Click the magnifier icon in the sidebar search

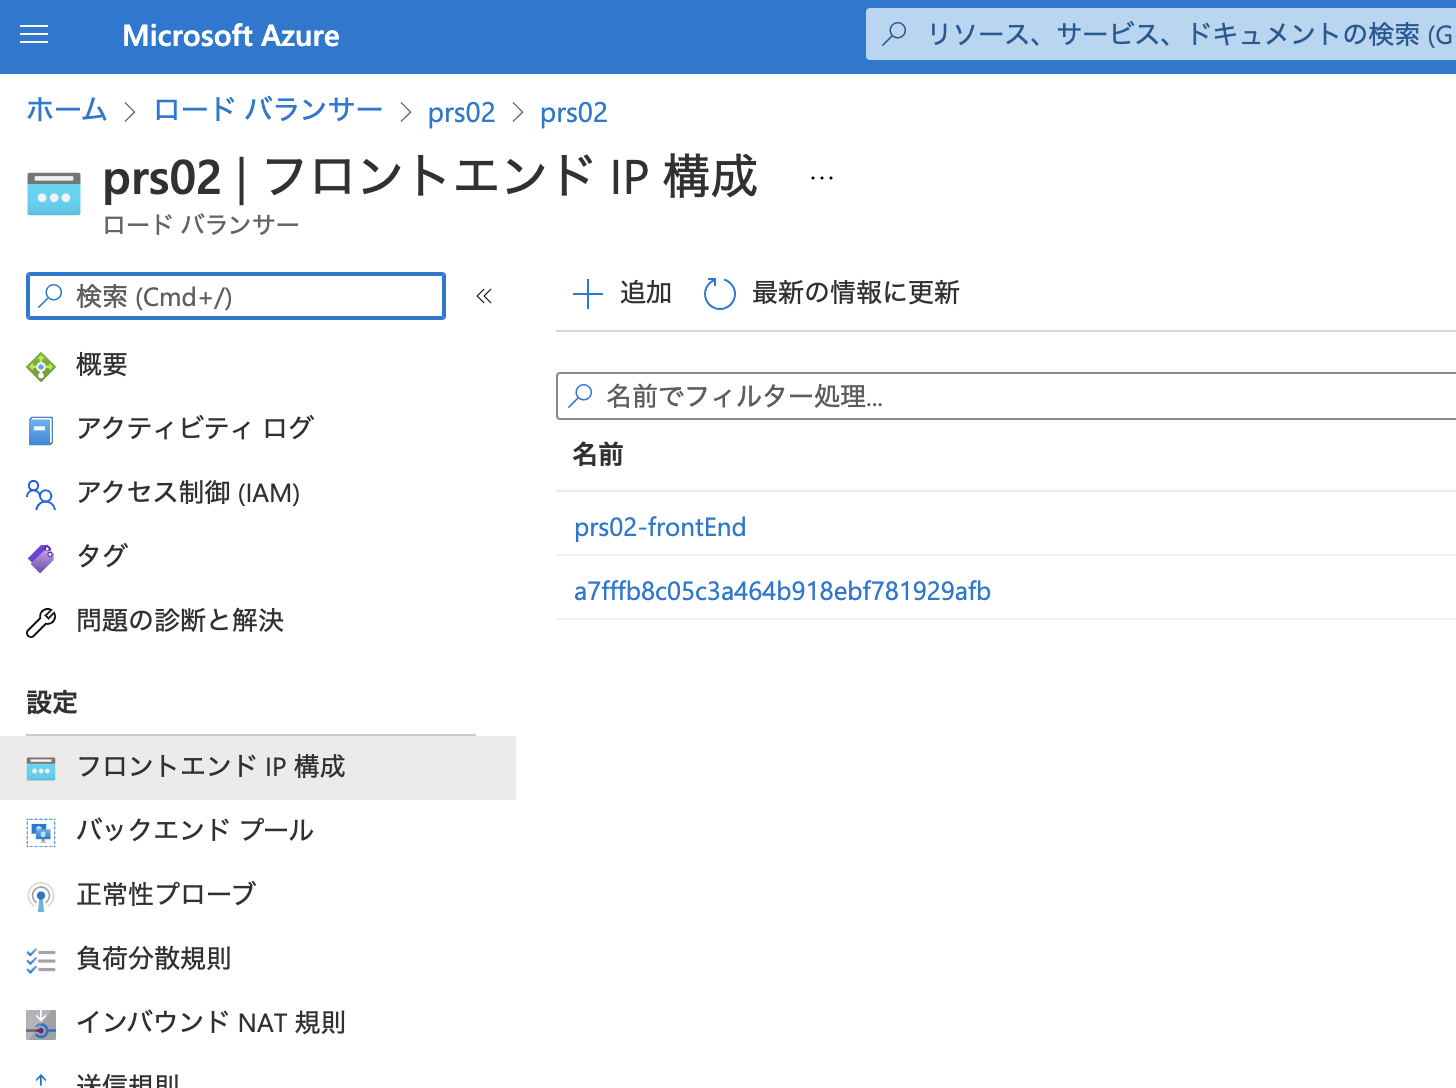[50, 296]
